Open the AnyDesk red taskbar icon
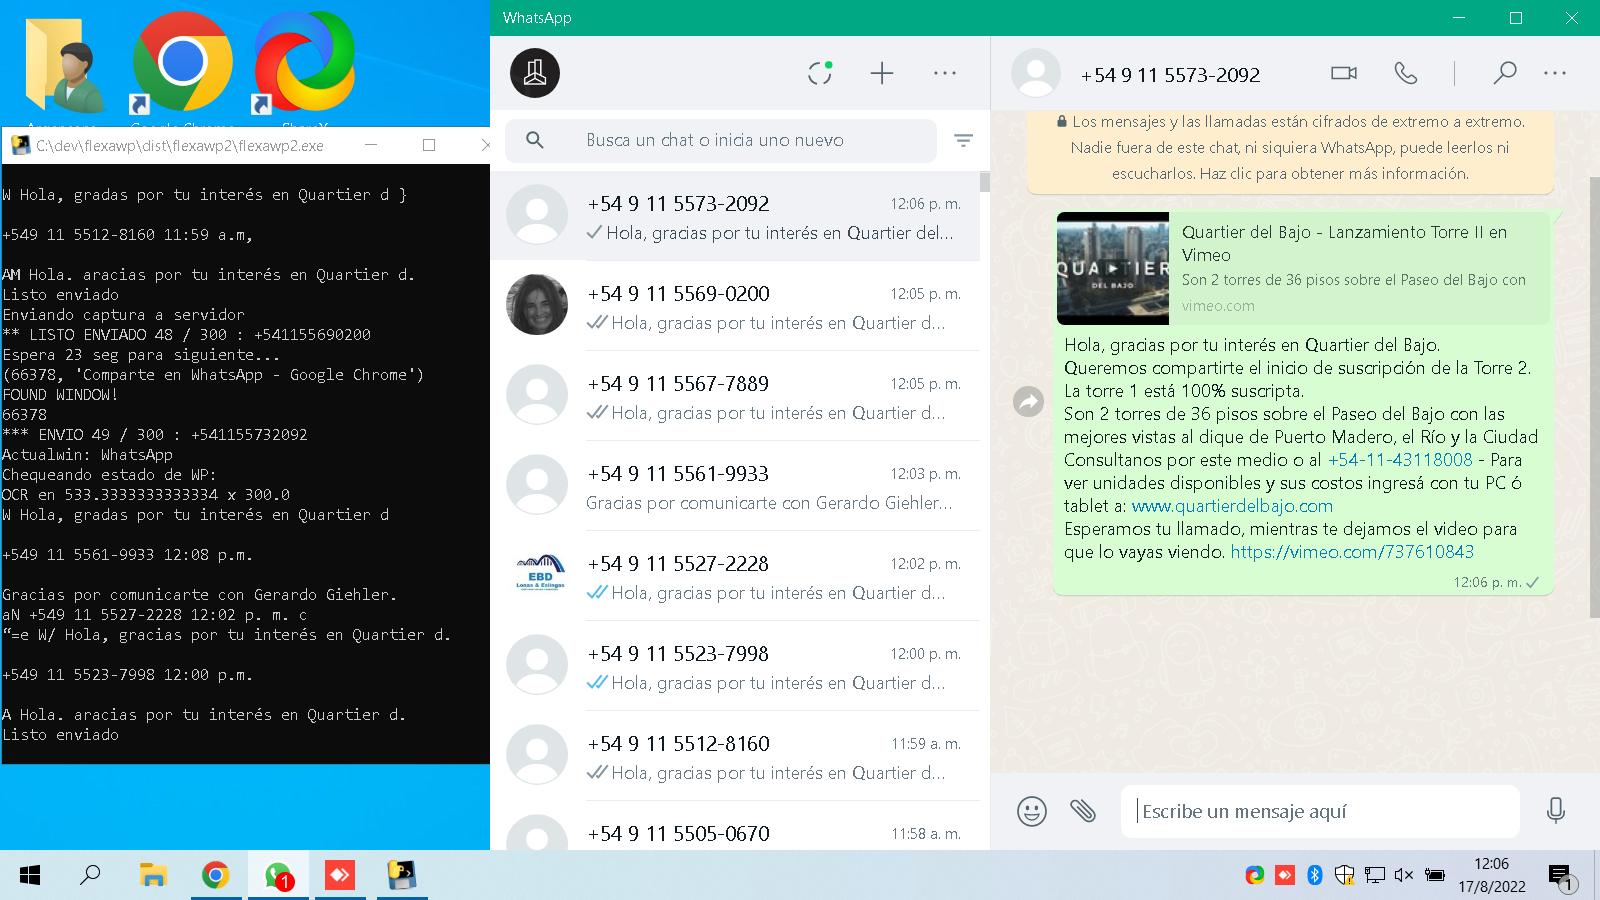 pos(340,876)
